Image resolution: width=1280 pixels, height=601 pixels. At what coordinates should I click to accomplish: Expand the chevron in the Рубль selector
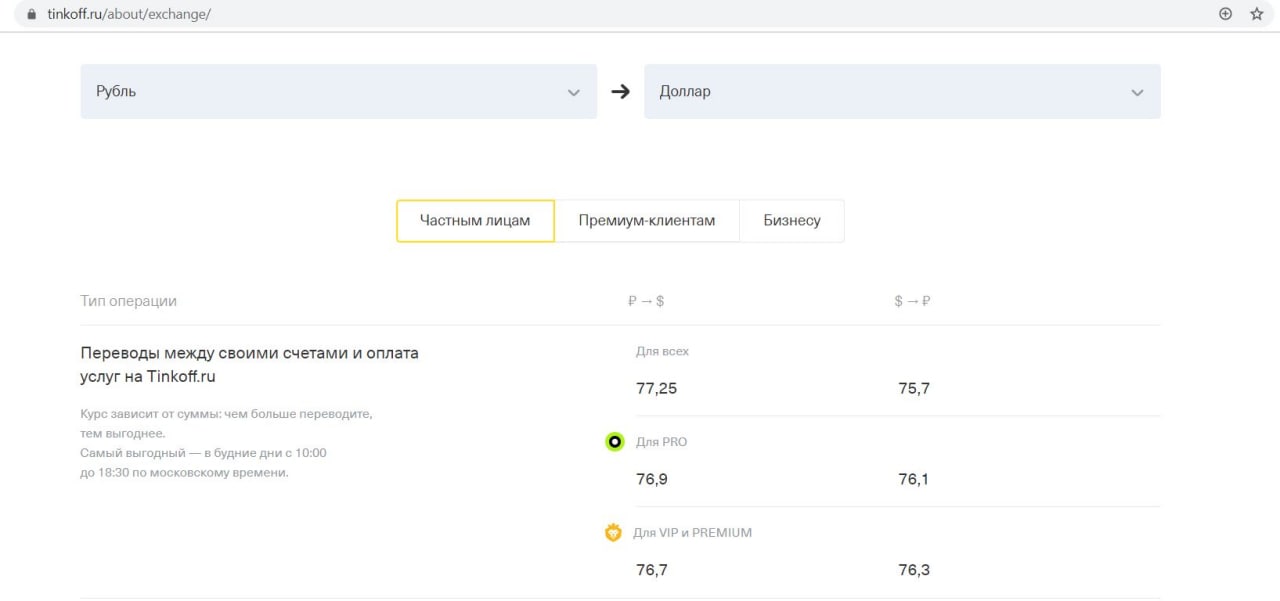tap(574, 92)
